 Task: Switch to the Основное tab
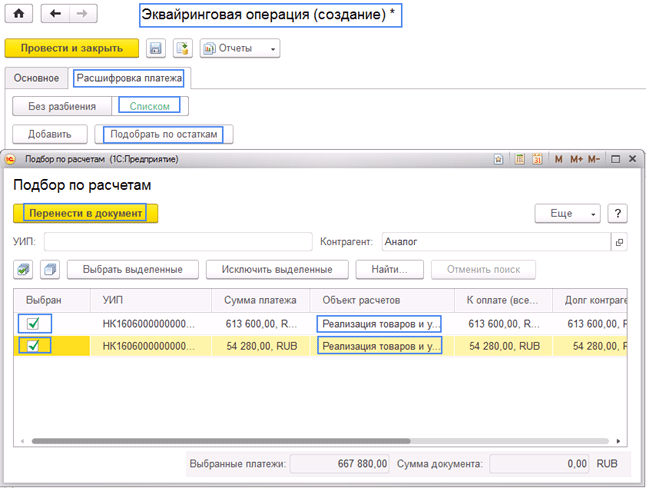(x=36, y=78)
